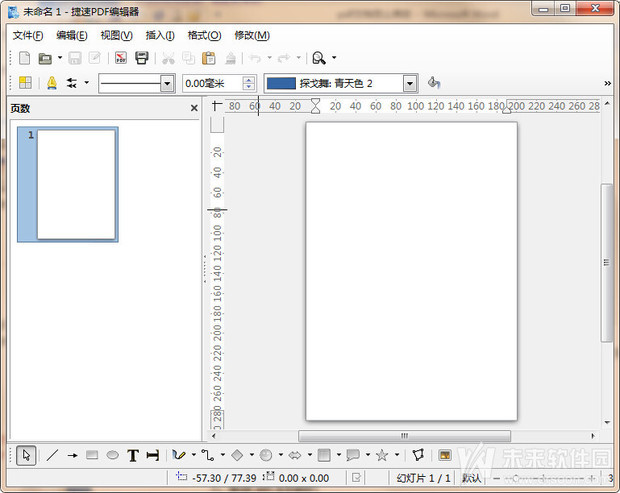
Task: Open the Zoom options dropdown arrow
Action: (x=334, y=58)
